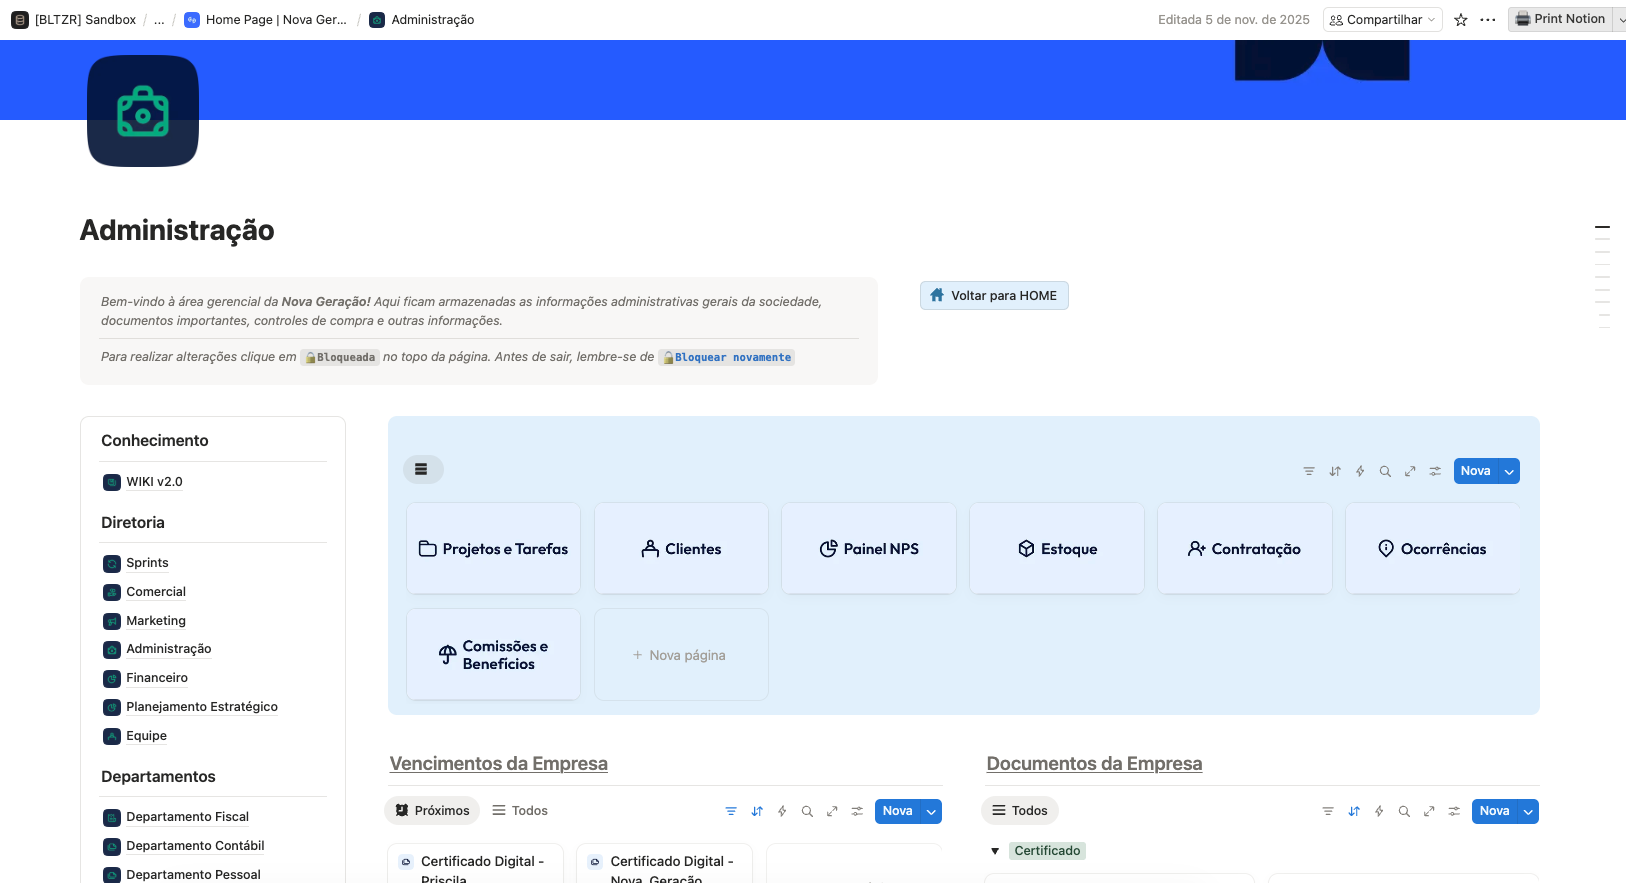
Task: Collapse the Certificado group toggle
Action: 995,851
